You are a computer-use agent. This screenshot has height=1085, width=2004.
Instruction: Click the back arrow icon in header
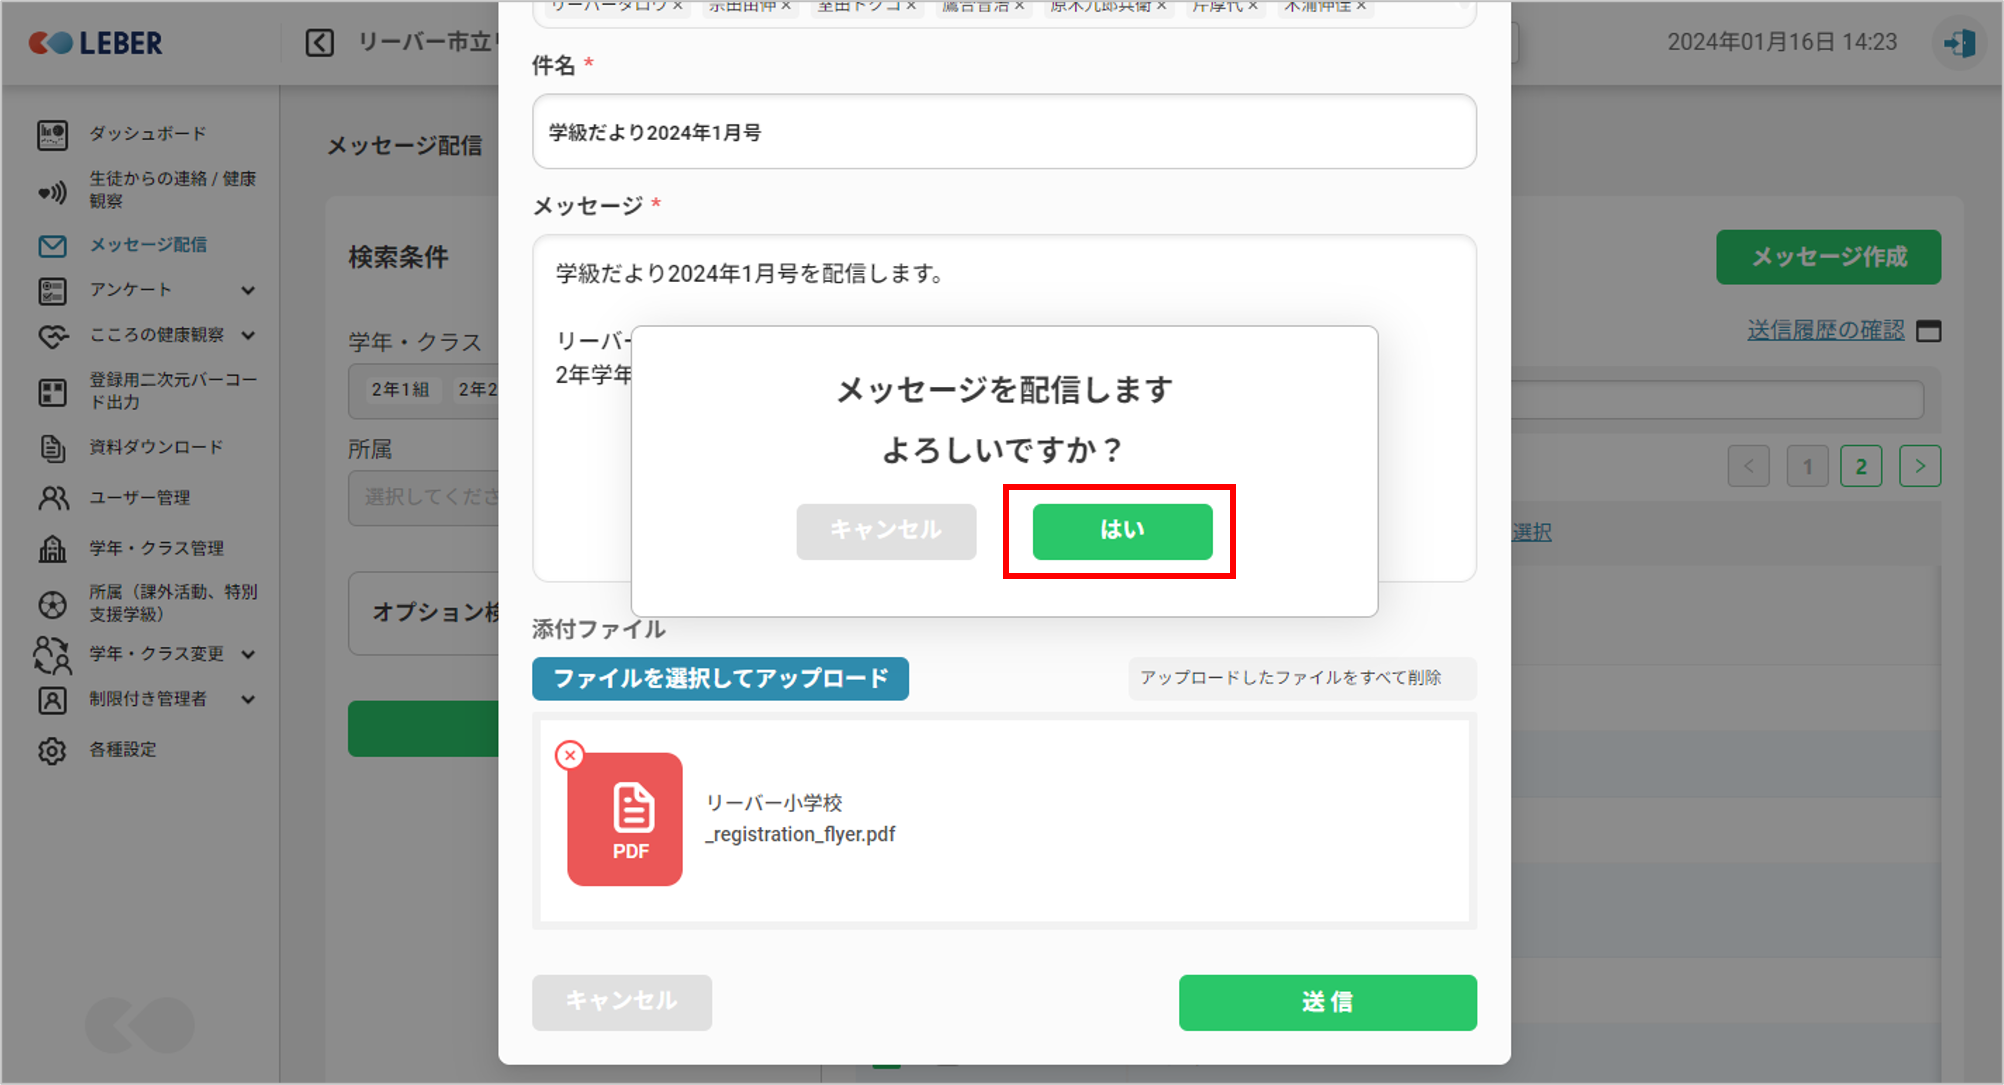[x=319, y=43]
